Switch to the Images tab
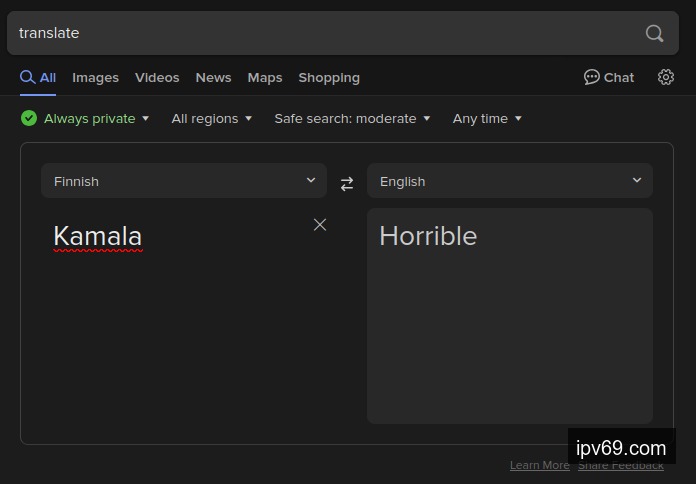Image resolution: width=696 pixels, height=484 pixels. click(x=95, y=77)
